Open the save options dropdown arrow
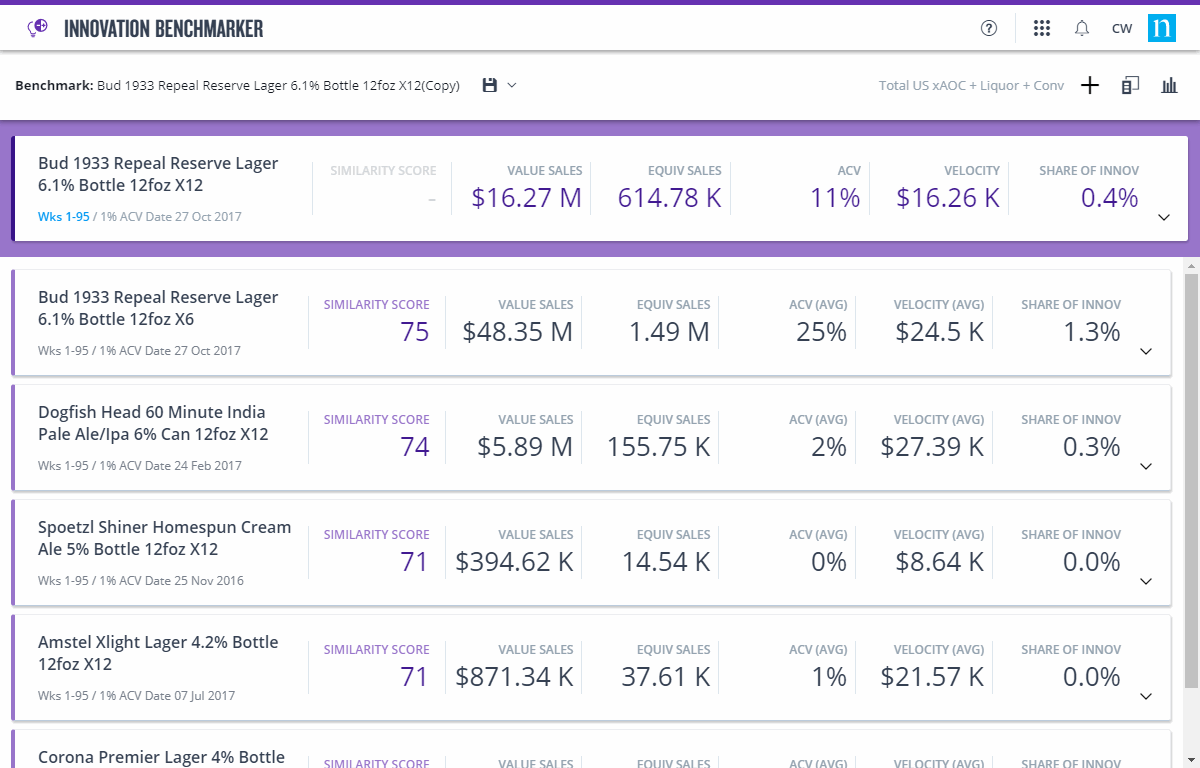 click(x=512, y=85)
